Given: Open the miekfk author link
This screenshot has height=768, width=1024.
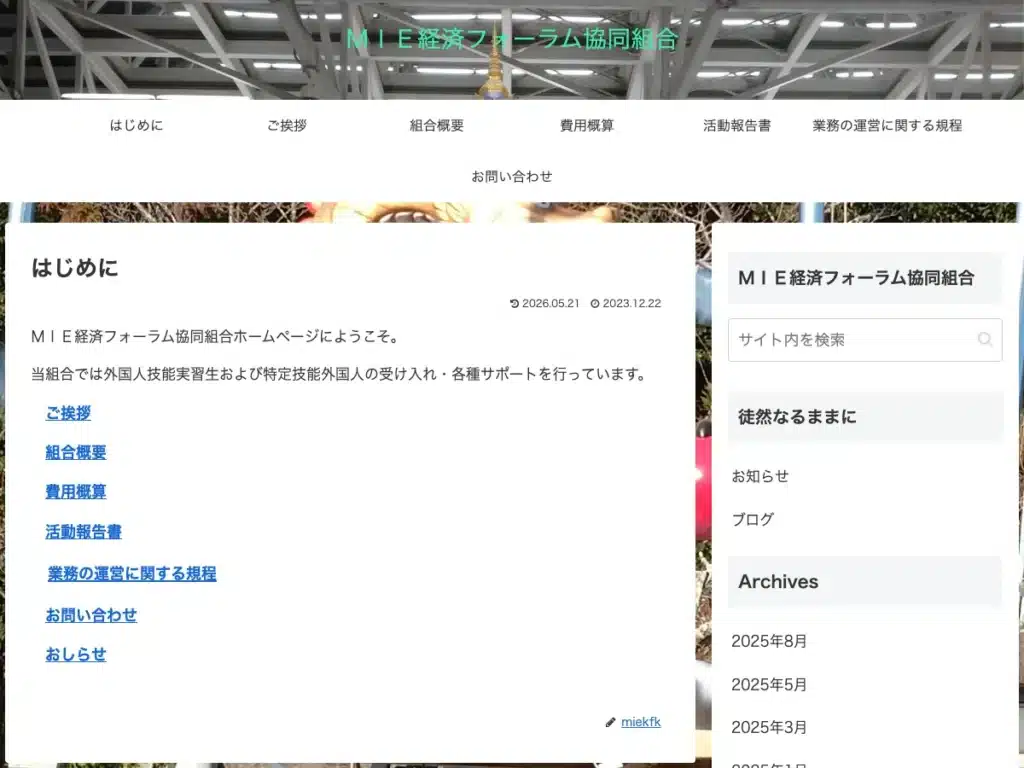Looking at the screenshot, I should pos(641,722).
